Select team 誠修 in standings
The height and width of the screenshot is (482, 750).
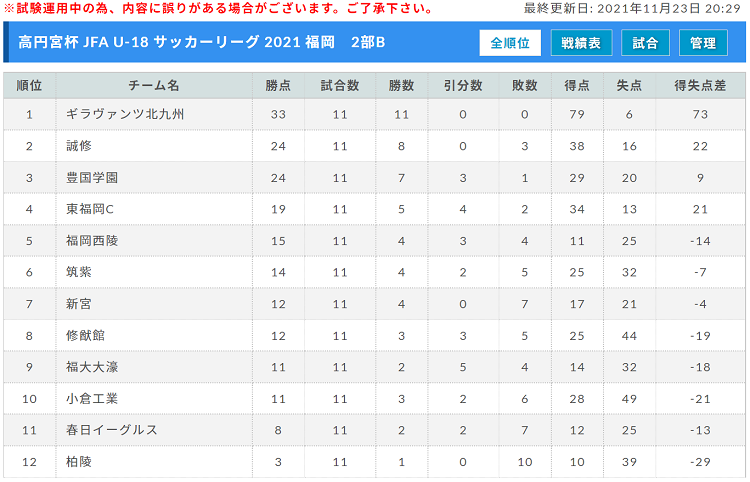(x=79, y=146)
